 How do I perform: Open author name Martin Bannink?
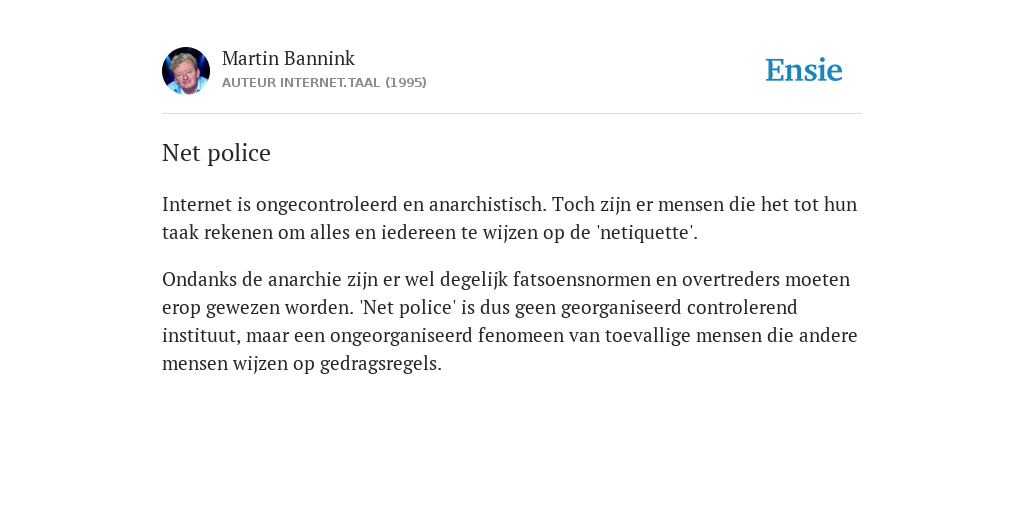(x=288, y=59)
